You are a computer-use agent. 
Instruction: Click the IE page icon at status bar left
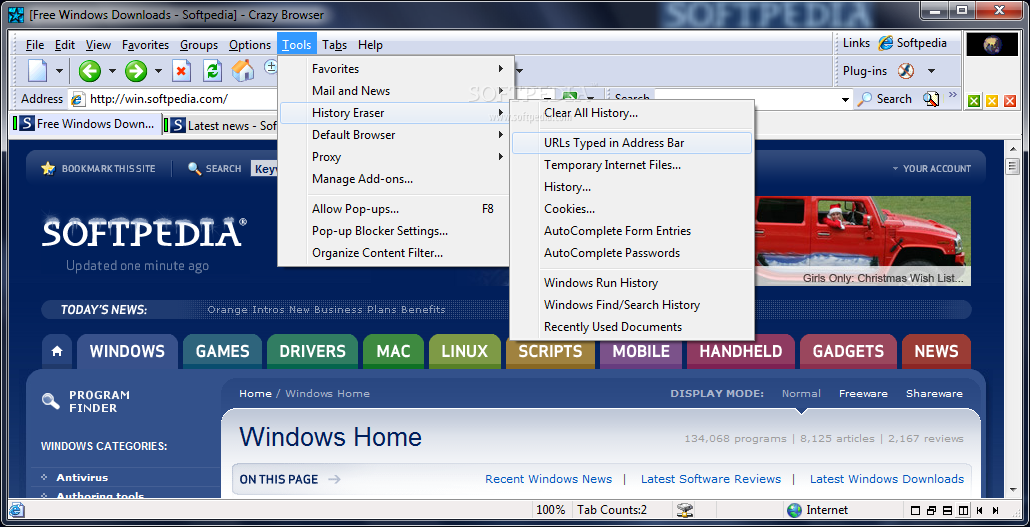click(x=16, y=510)
